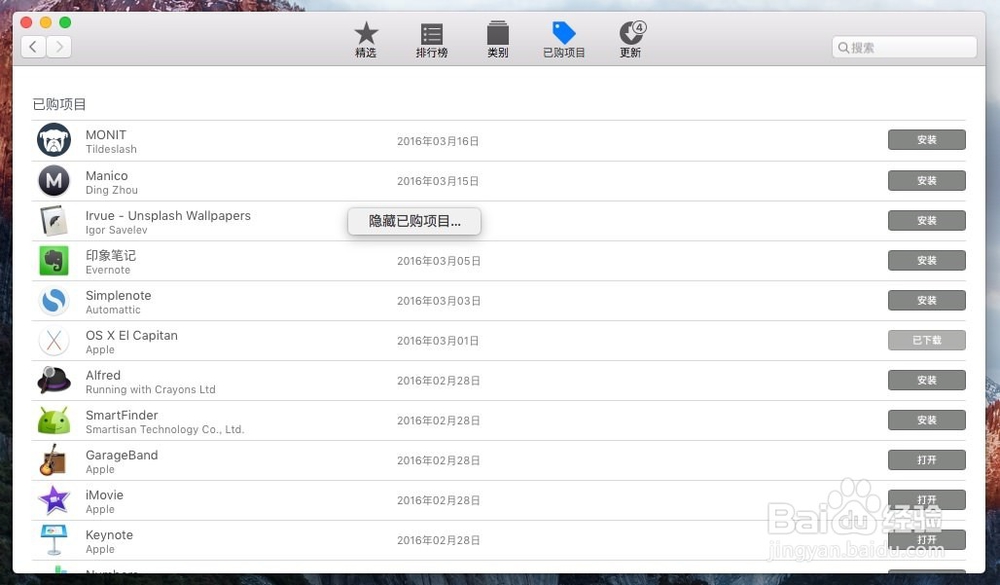
Task: Open iMovie with its 打开 button
Action: (927, 500)
